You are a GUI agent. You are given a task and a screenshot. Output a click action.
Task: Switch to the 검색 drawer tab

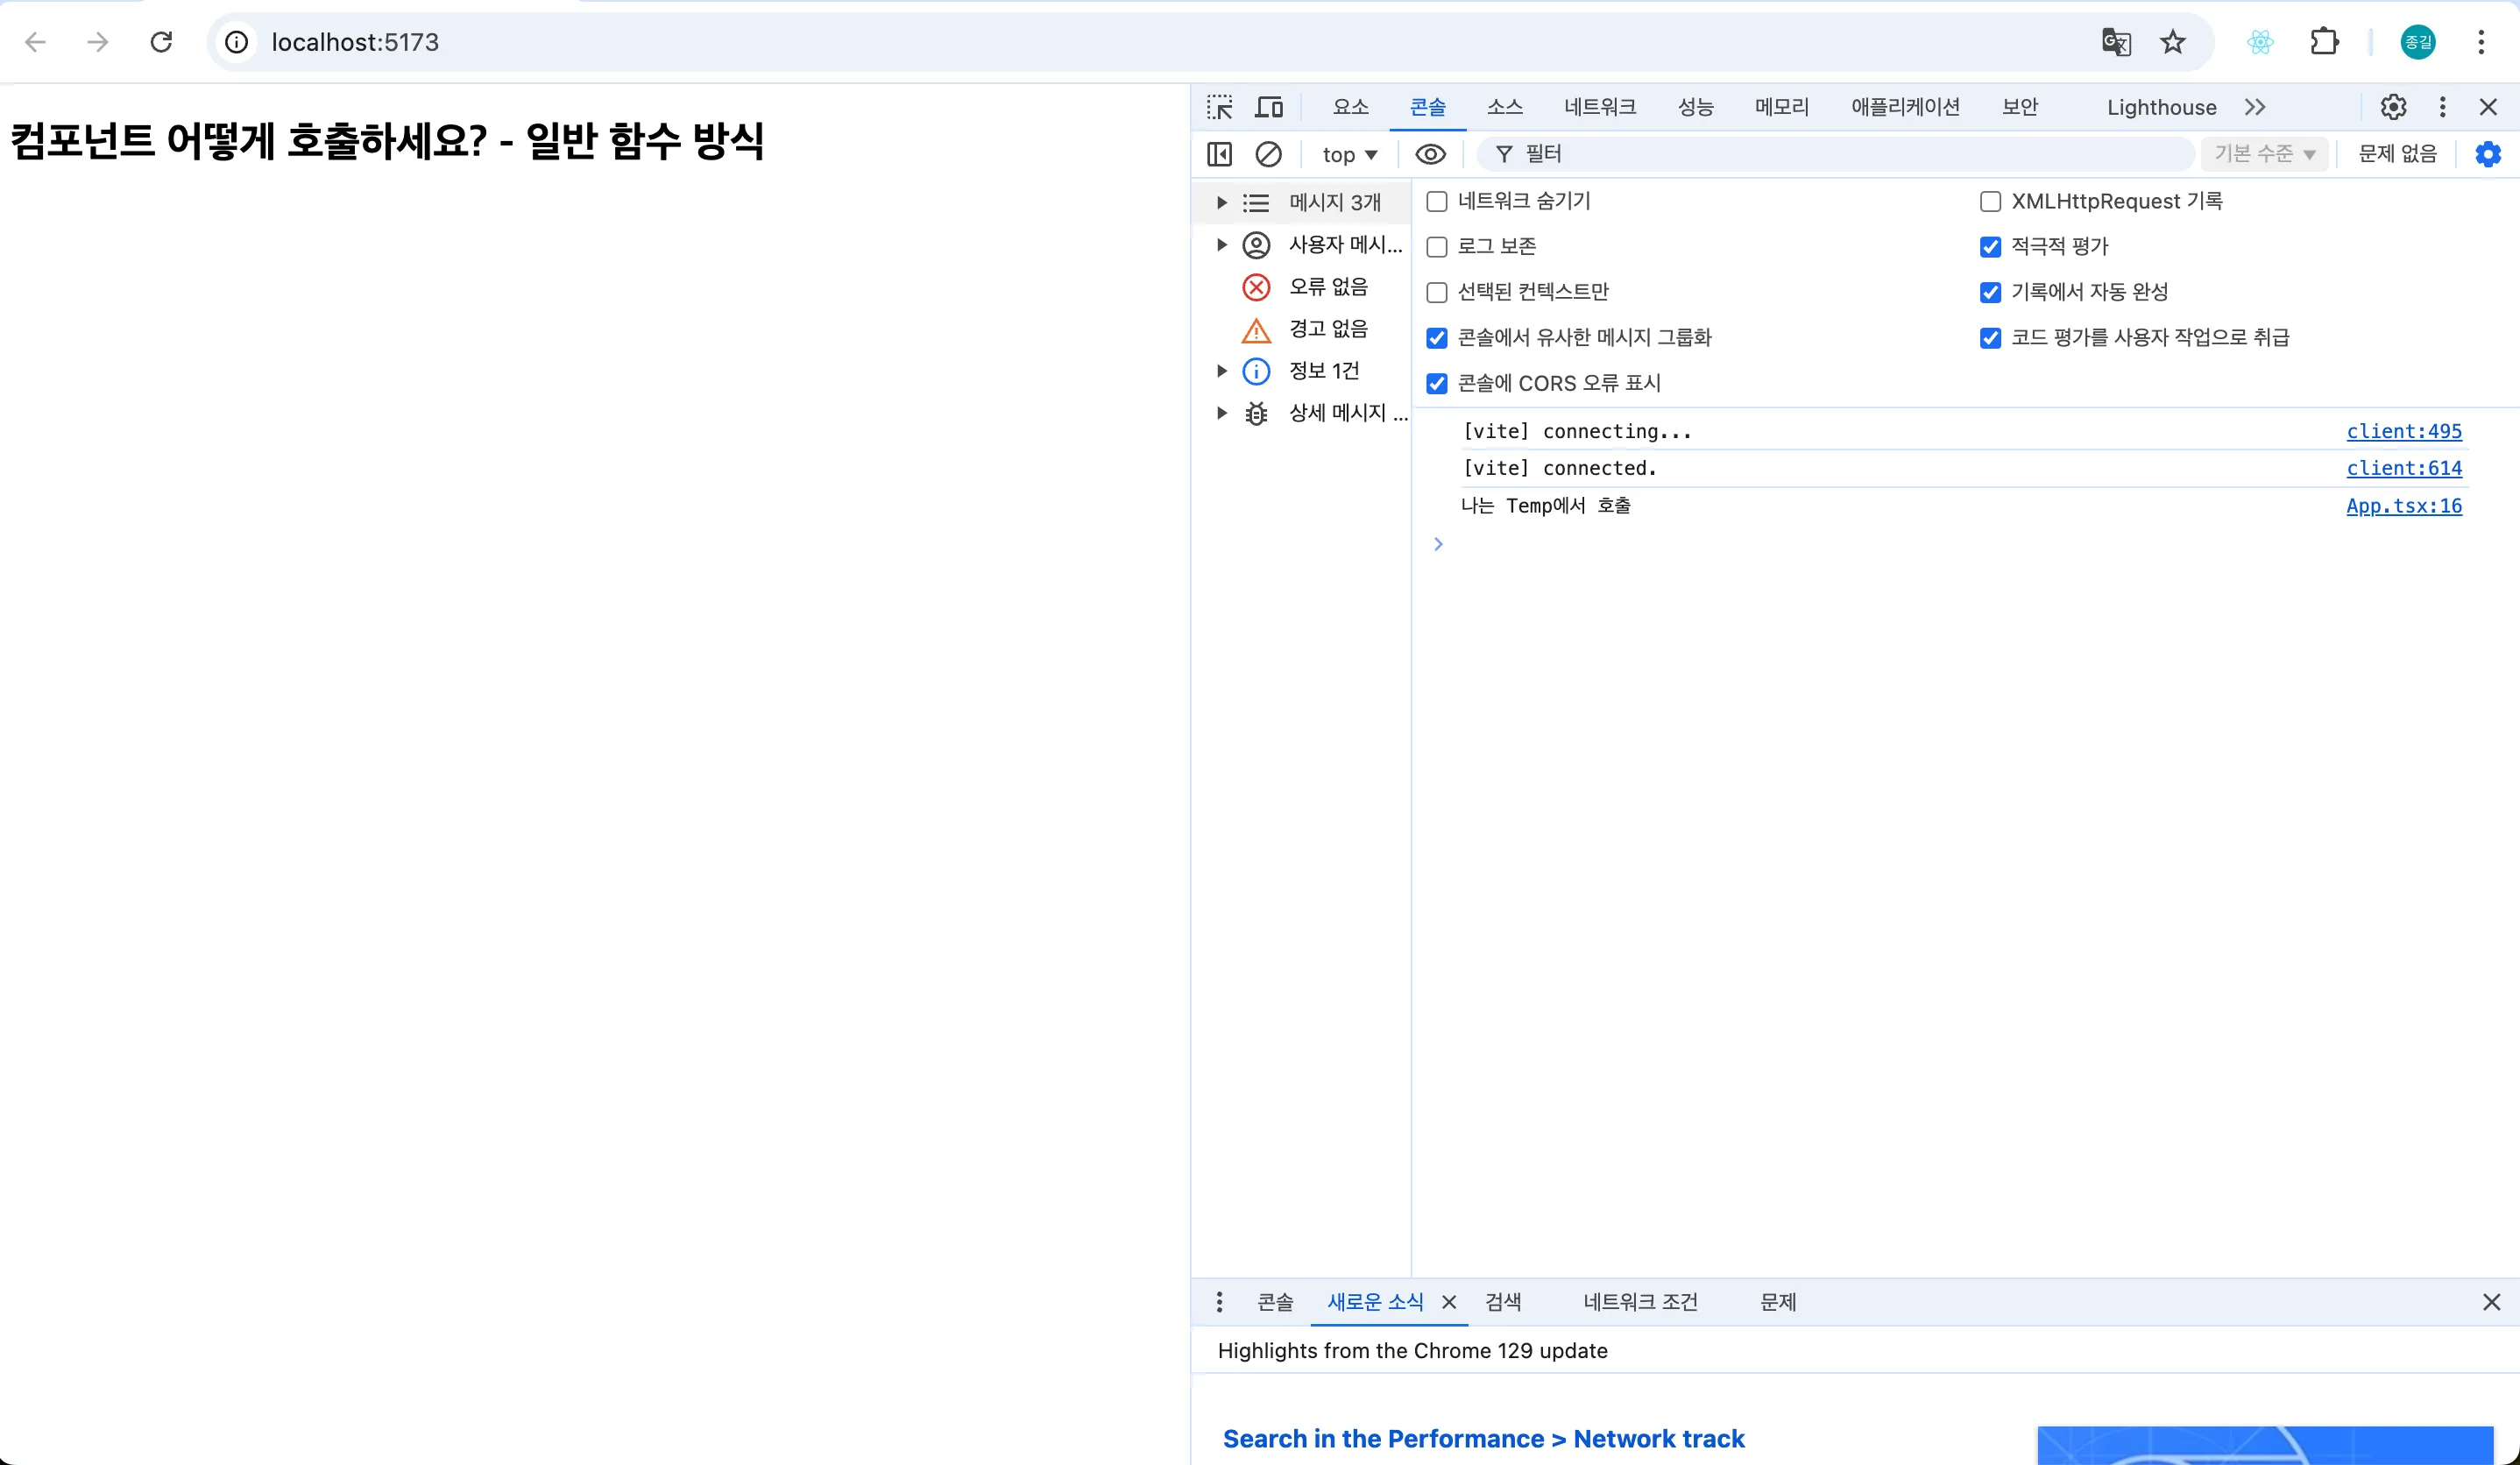click(1504, 1301)
